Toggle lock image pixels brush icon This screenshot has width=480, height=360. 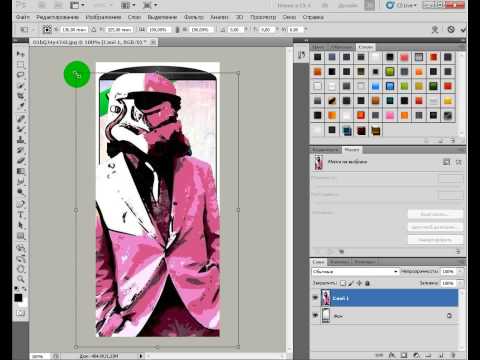point(351,283)
